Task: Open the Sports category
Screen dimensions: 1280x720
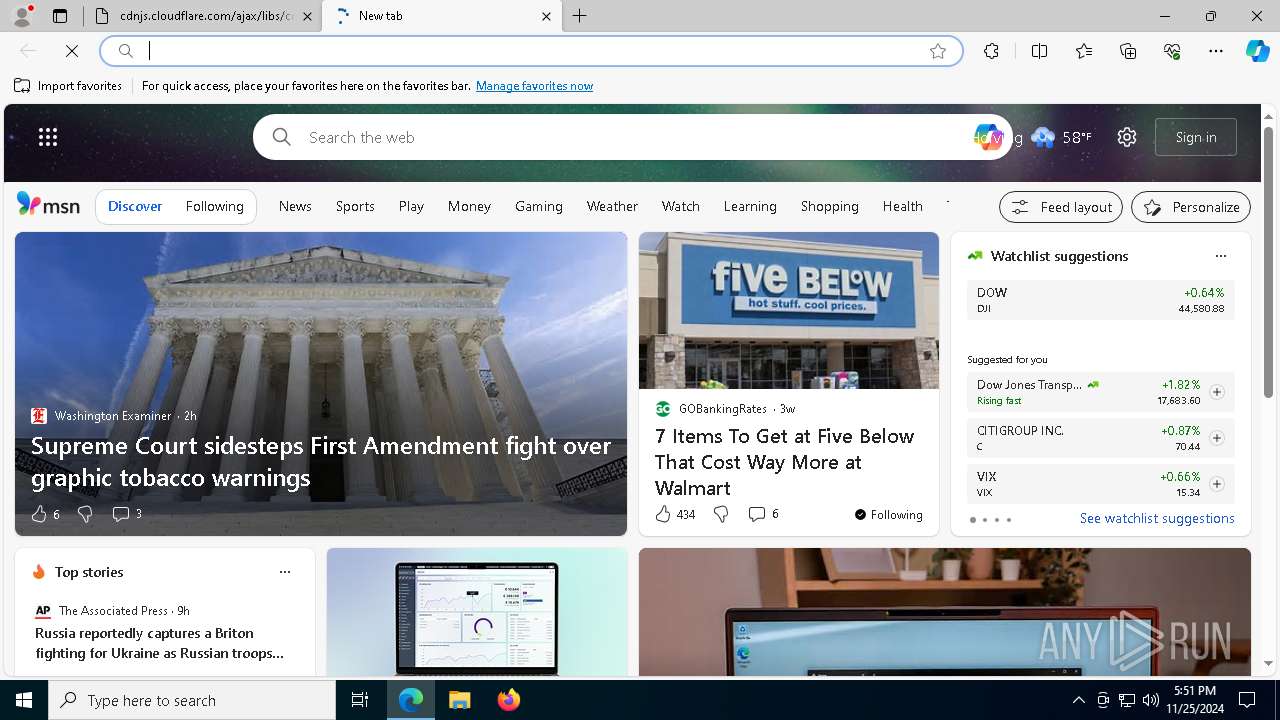Action: 355,206
